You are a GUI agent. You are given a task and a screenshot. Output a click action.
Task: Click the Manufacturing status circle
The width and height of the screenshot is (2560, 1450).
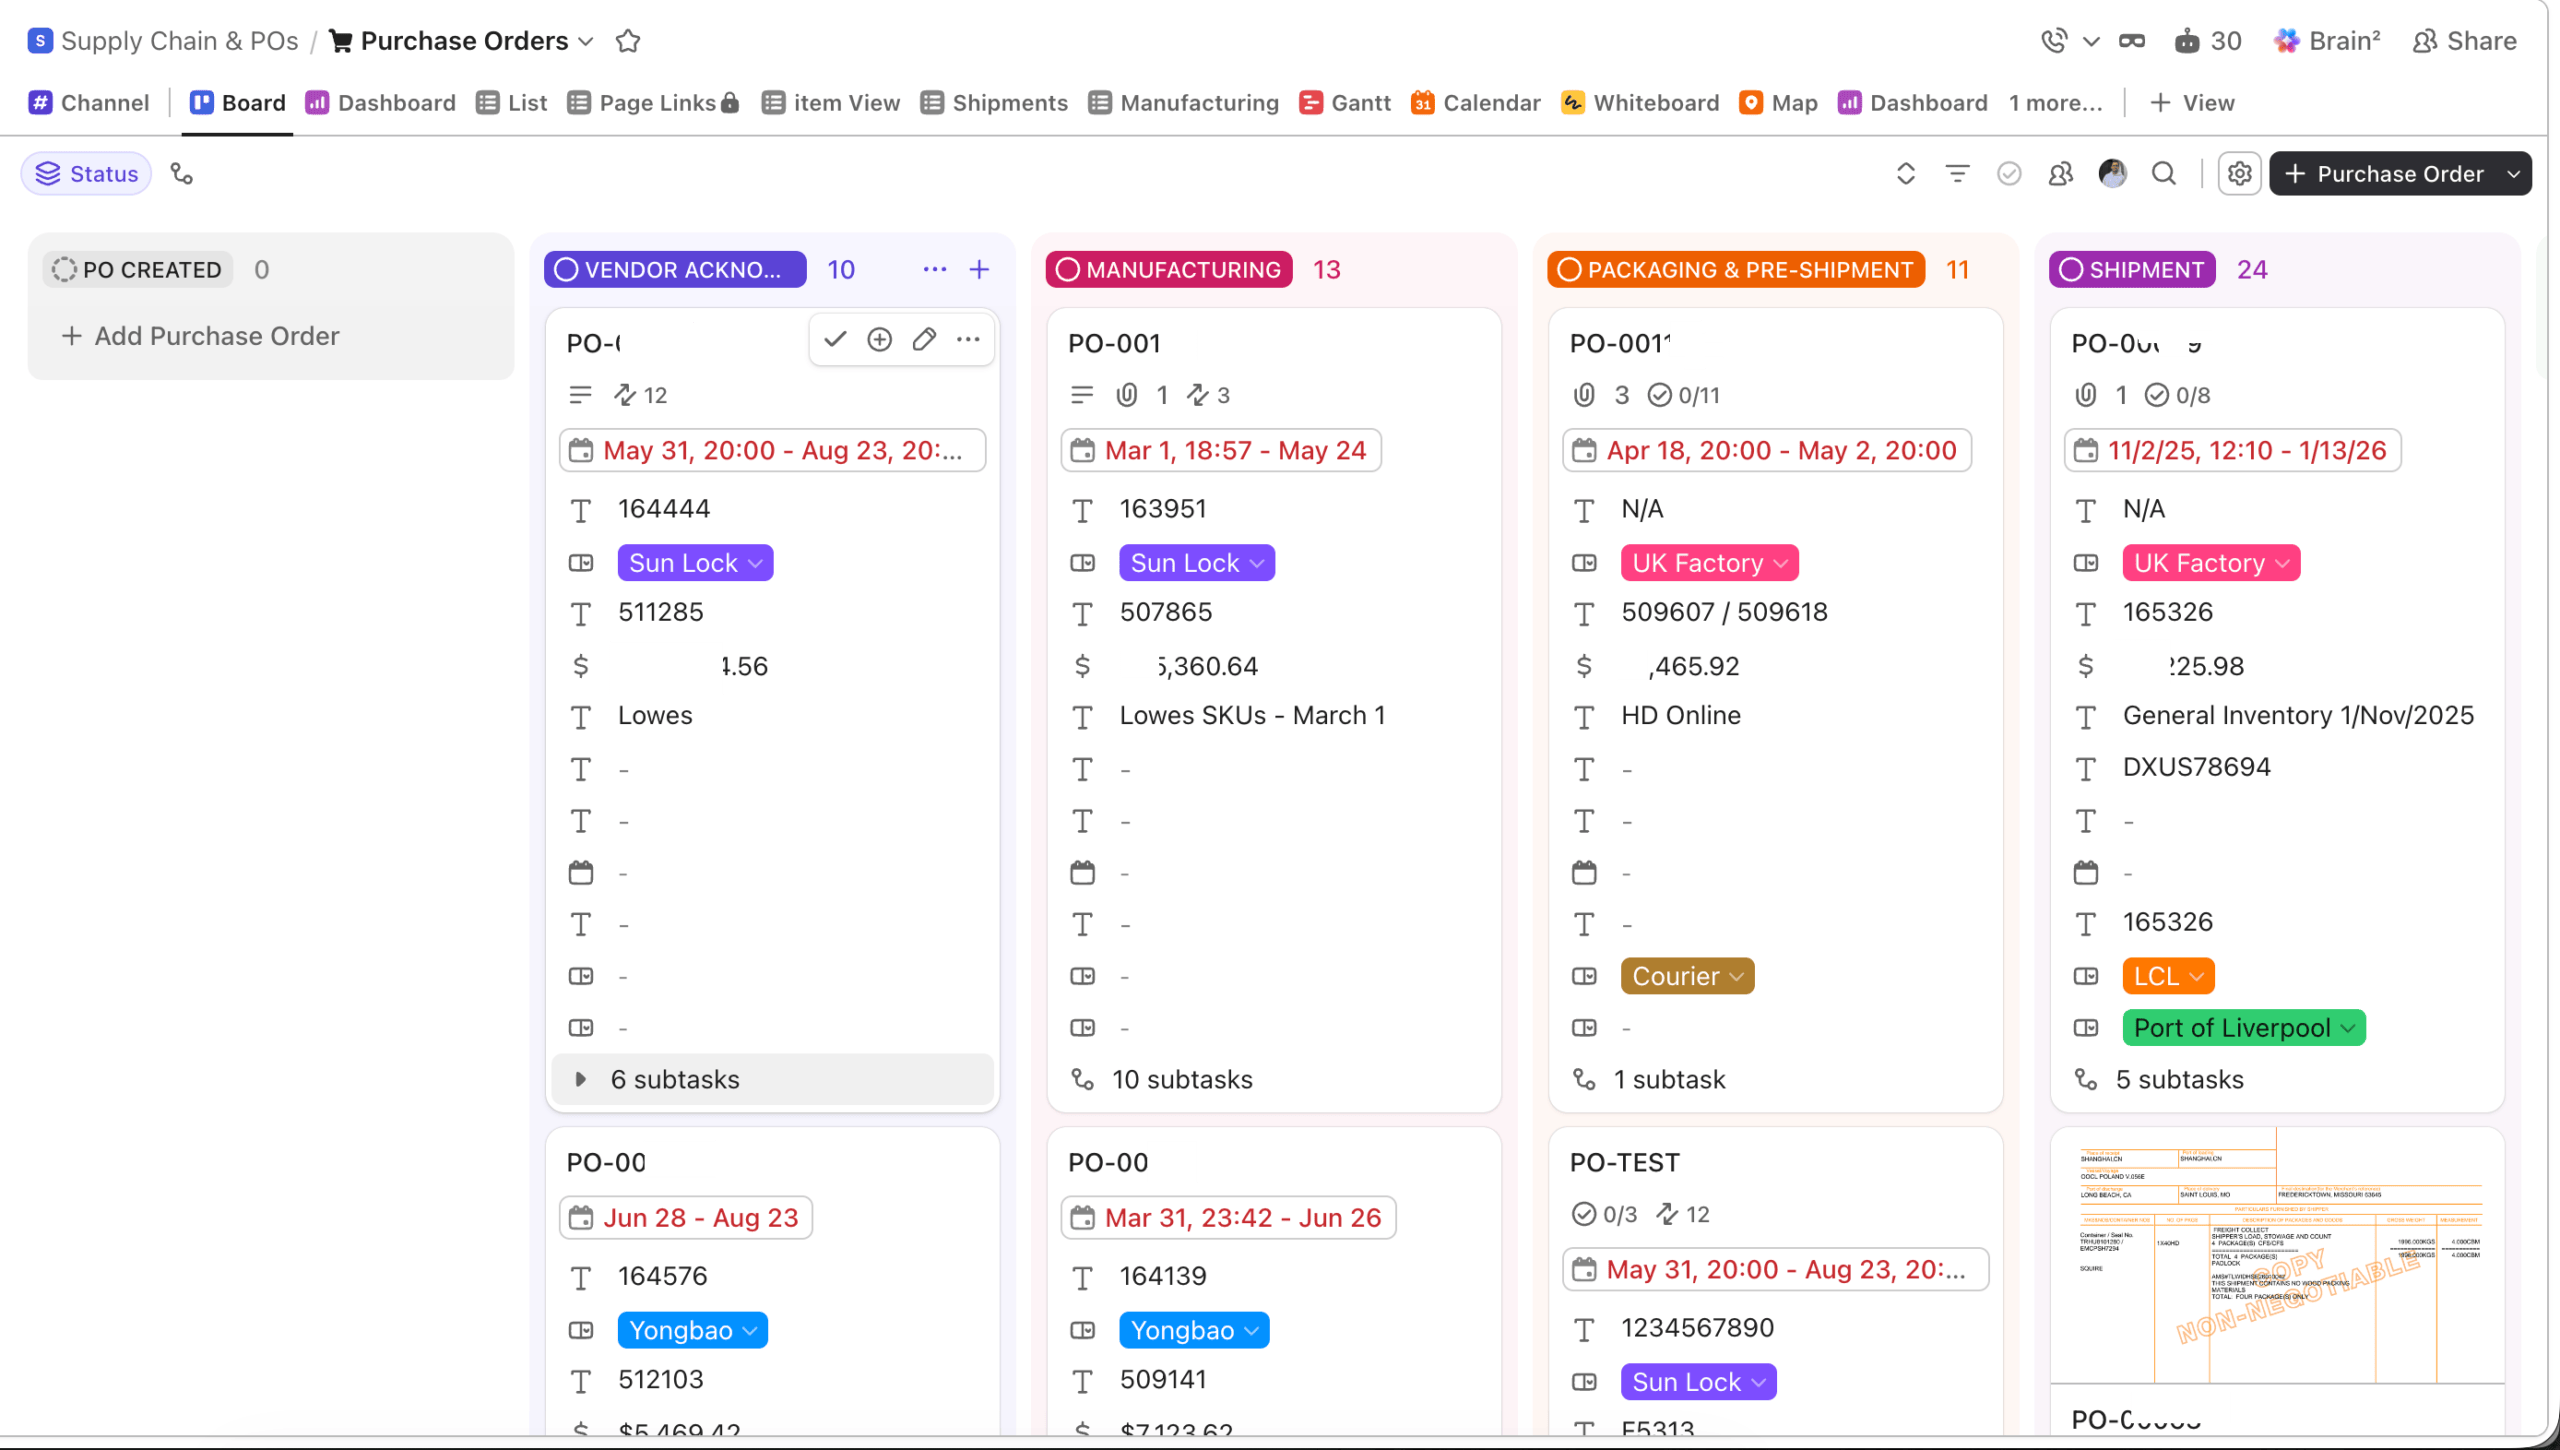coord(1068,270)
